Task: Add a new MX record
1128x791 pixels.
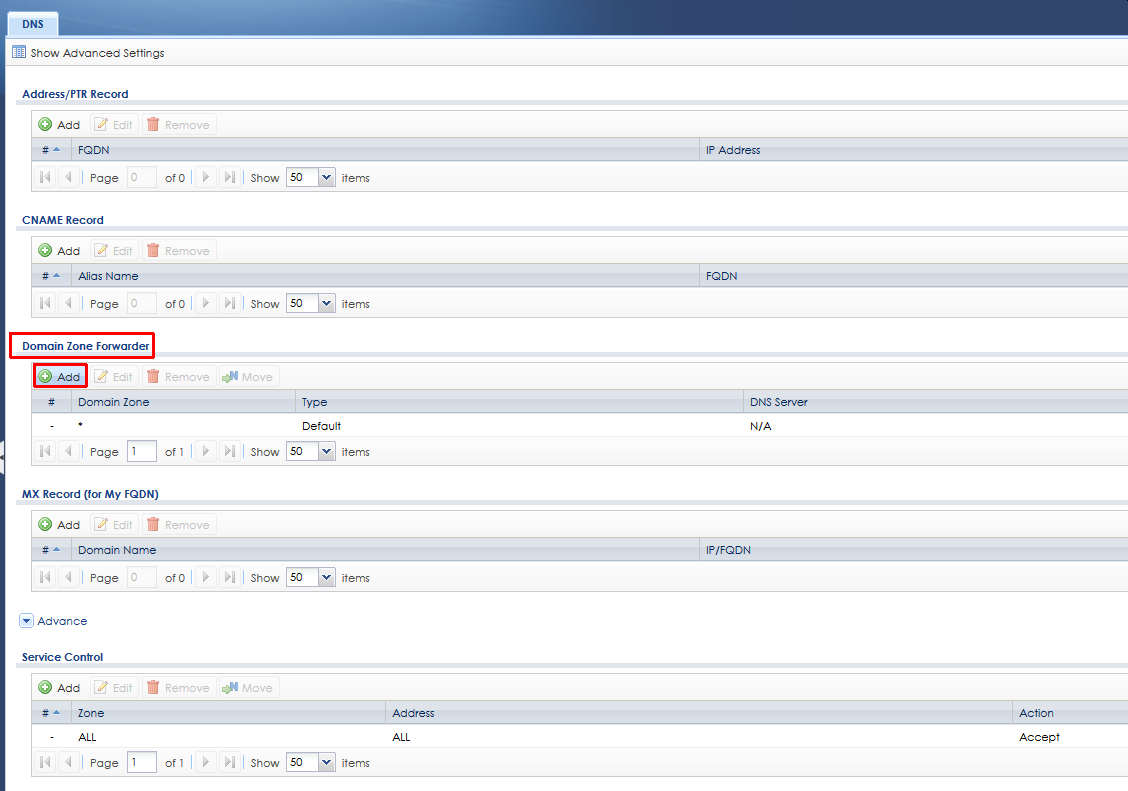Action: click(59, 525)
